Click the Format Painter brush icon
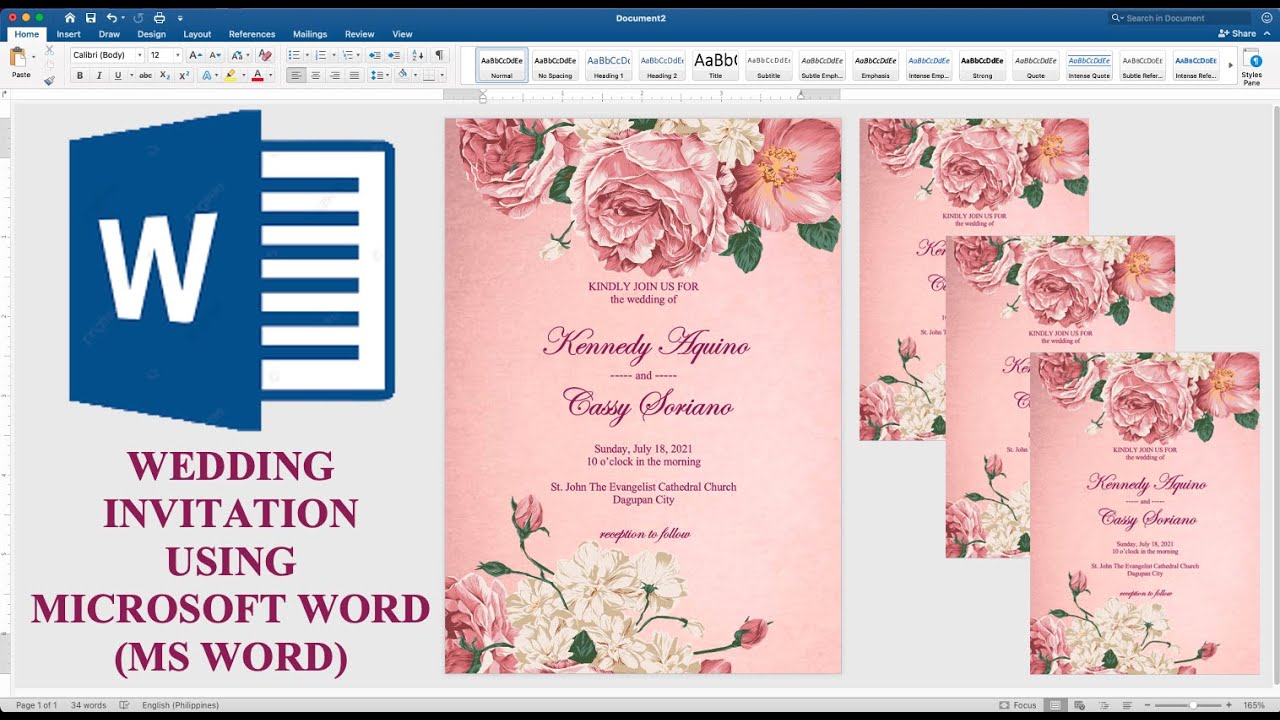 coord(49,80)
